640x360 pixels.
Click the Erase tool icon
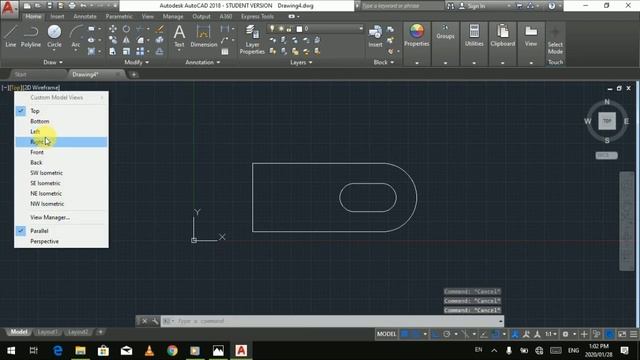(160, 29)
